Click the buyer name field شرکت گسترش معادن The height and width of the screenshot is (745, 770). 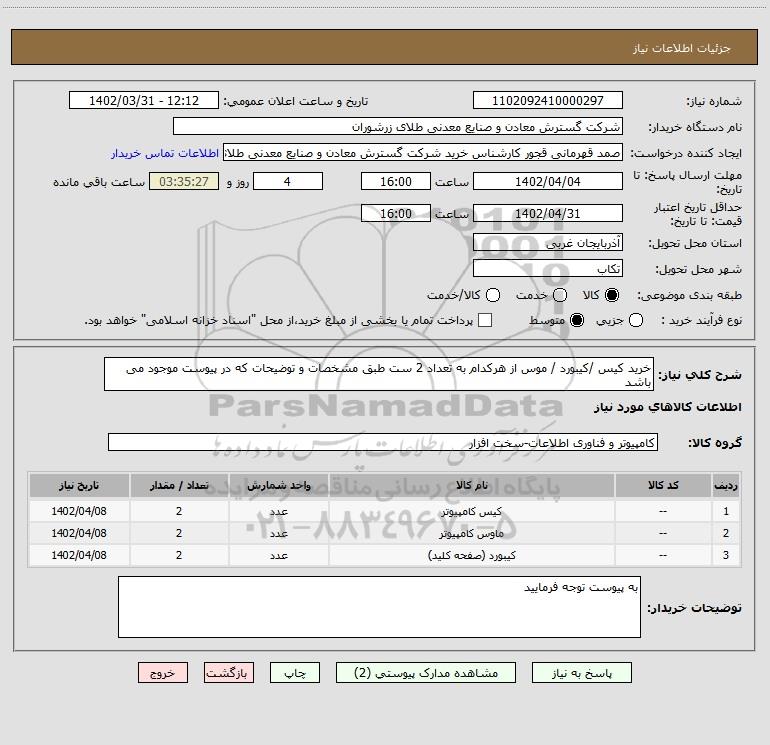398,127
